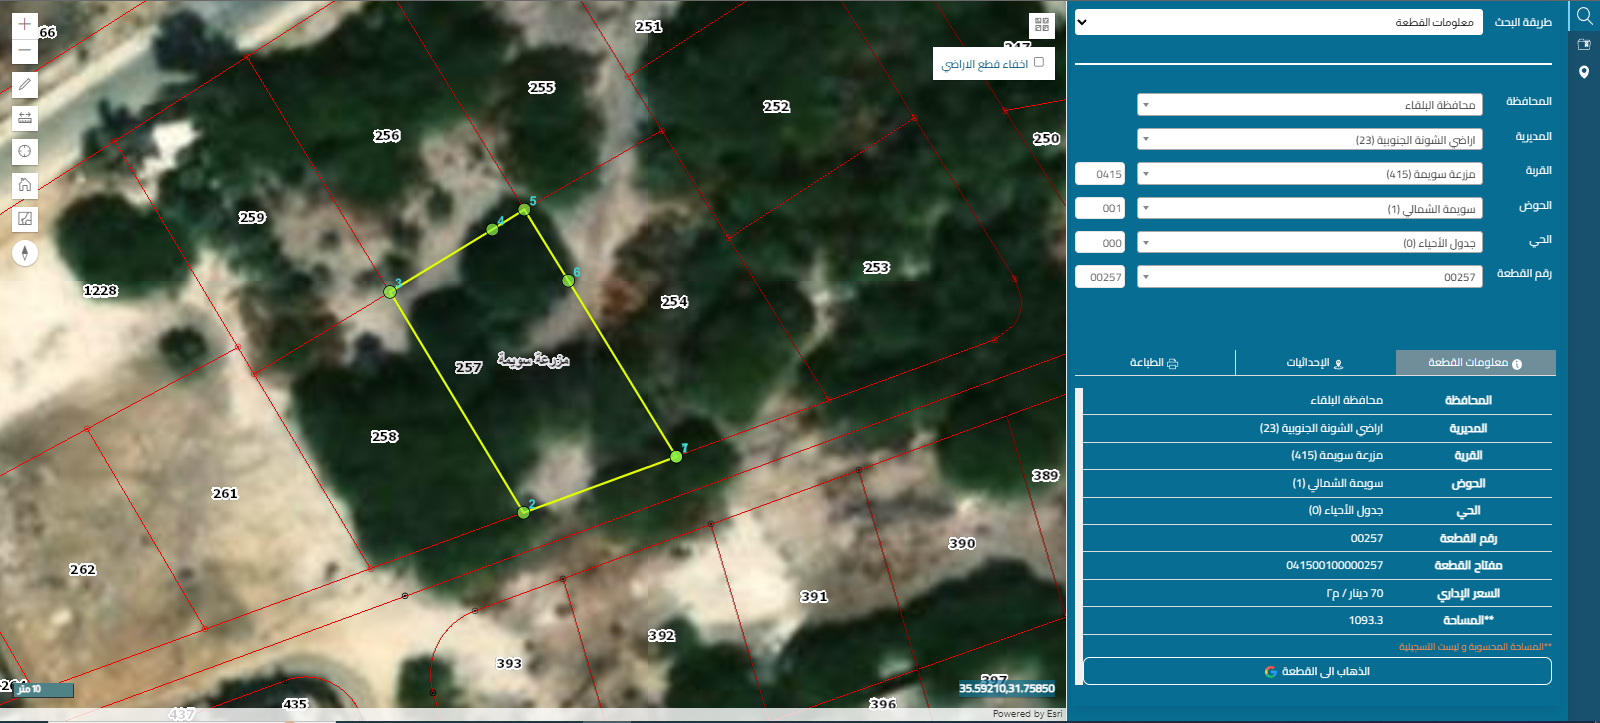Click the zoom out minus button
The image size is (1600, 723).
25,50
